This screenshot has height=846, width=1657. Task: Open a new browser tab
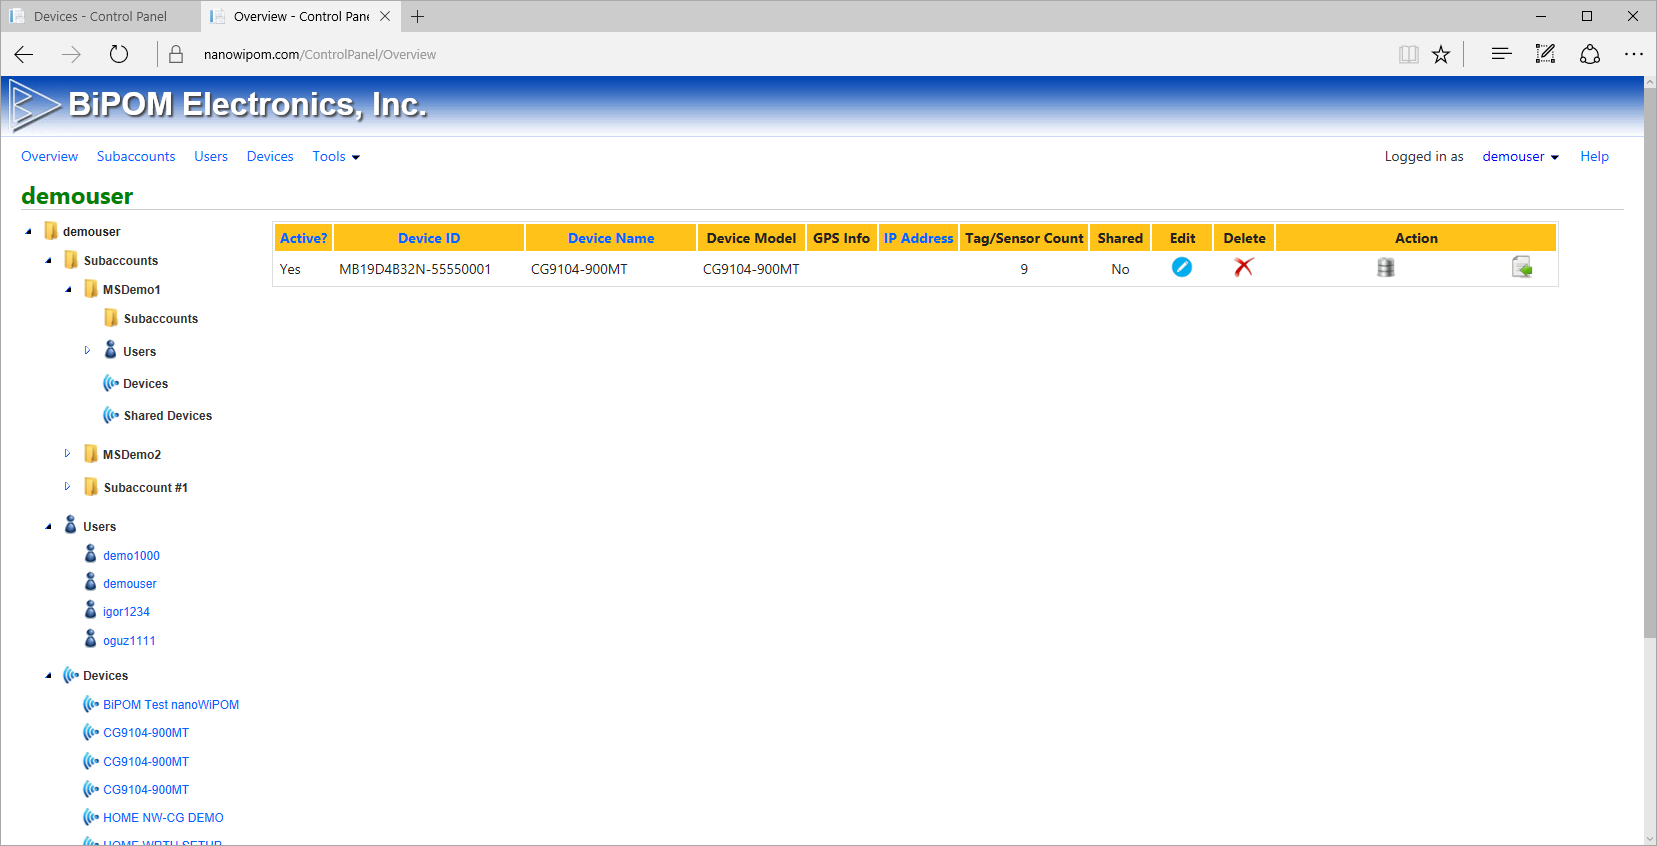(x=418, y=16)
